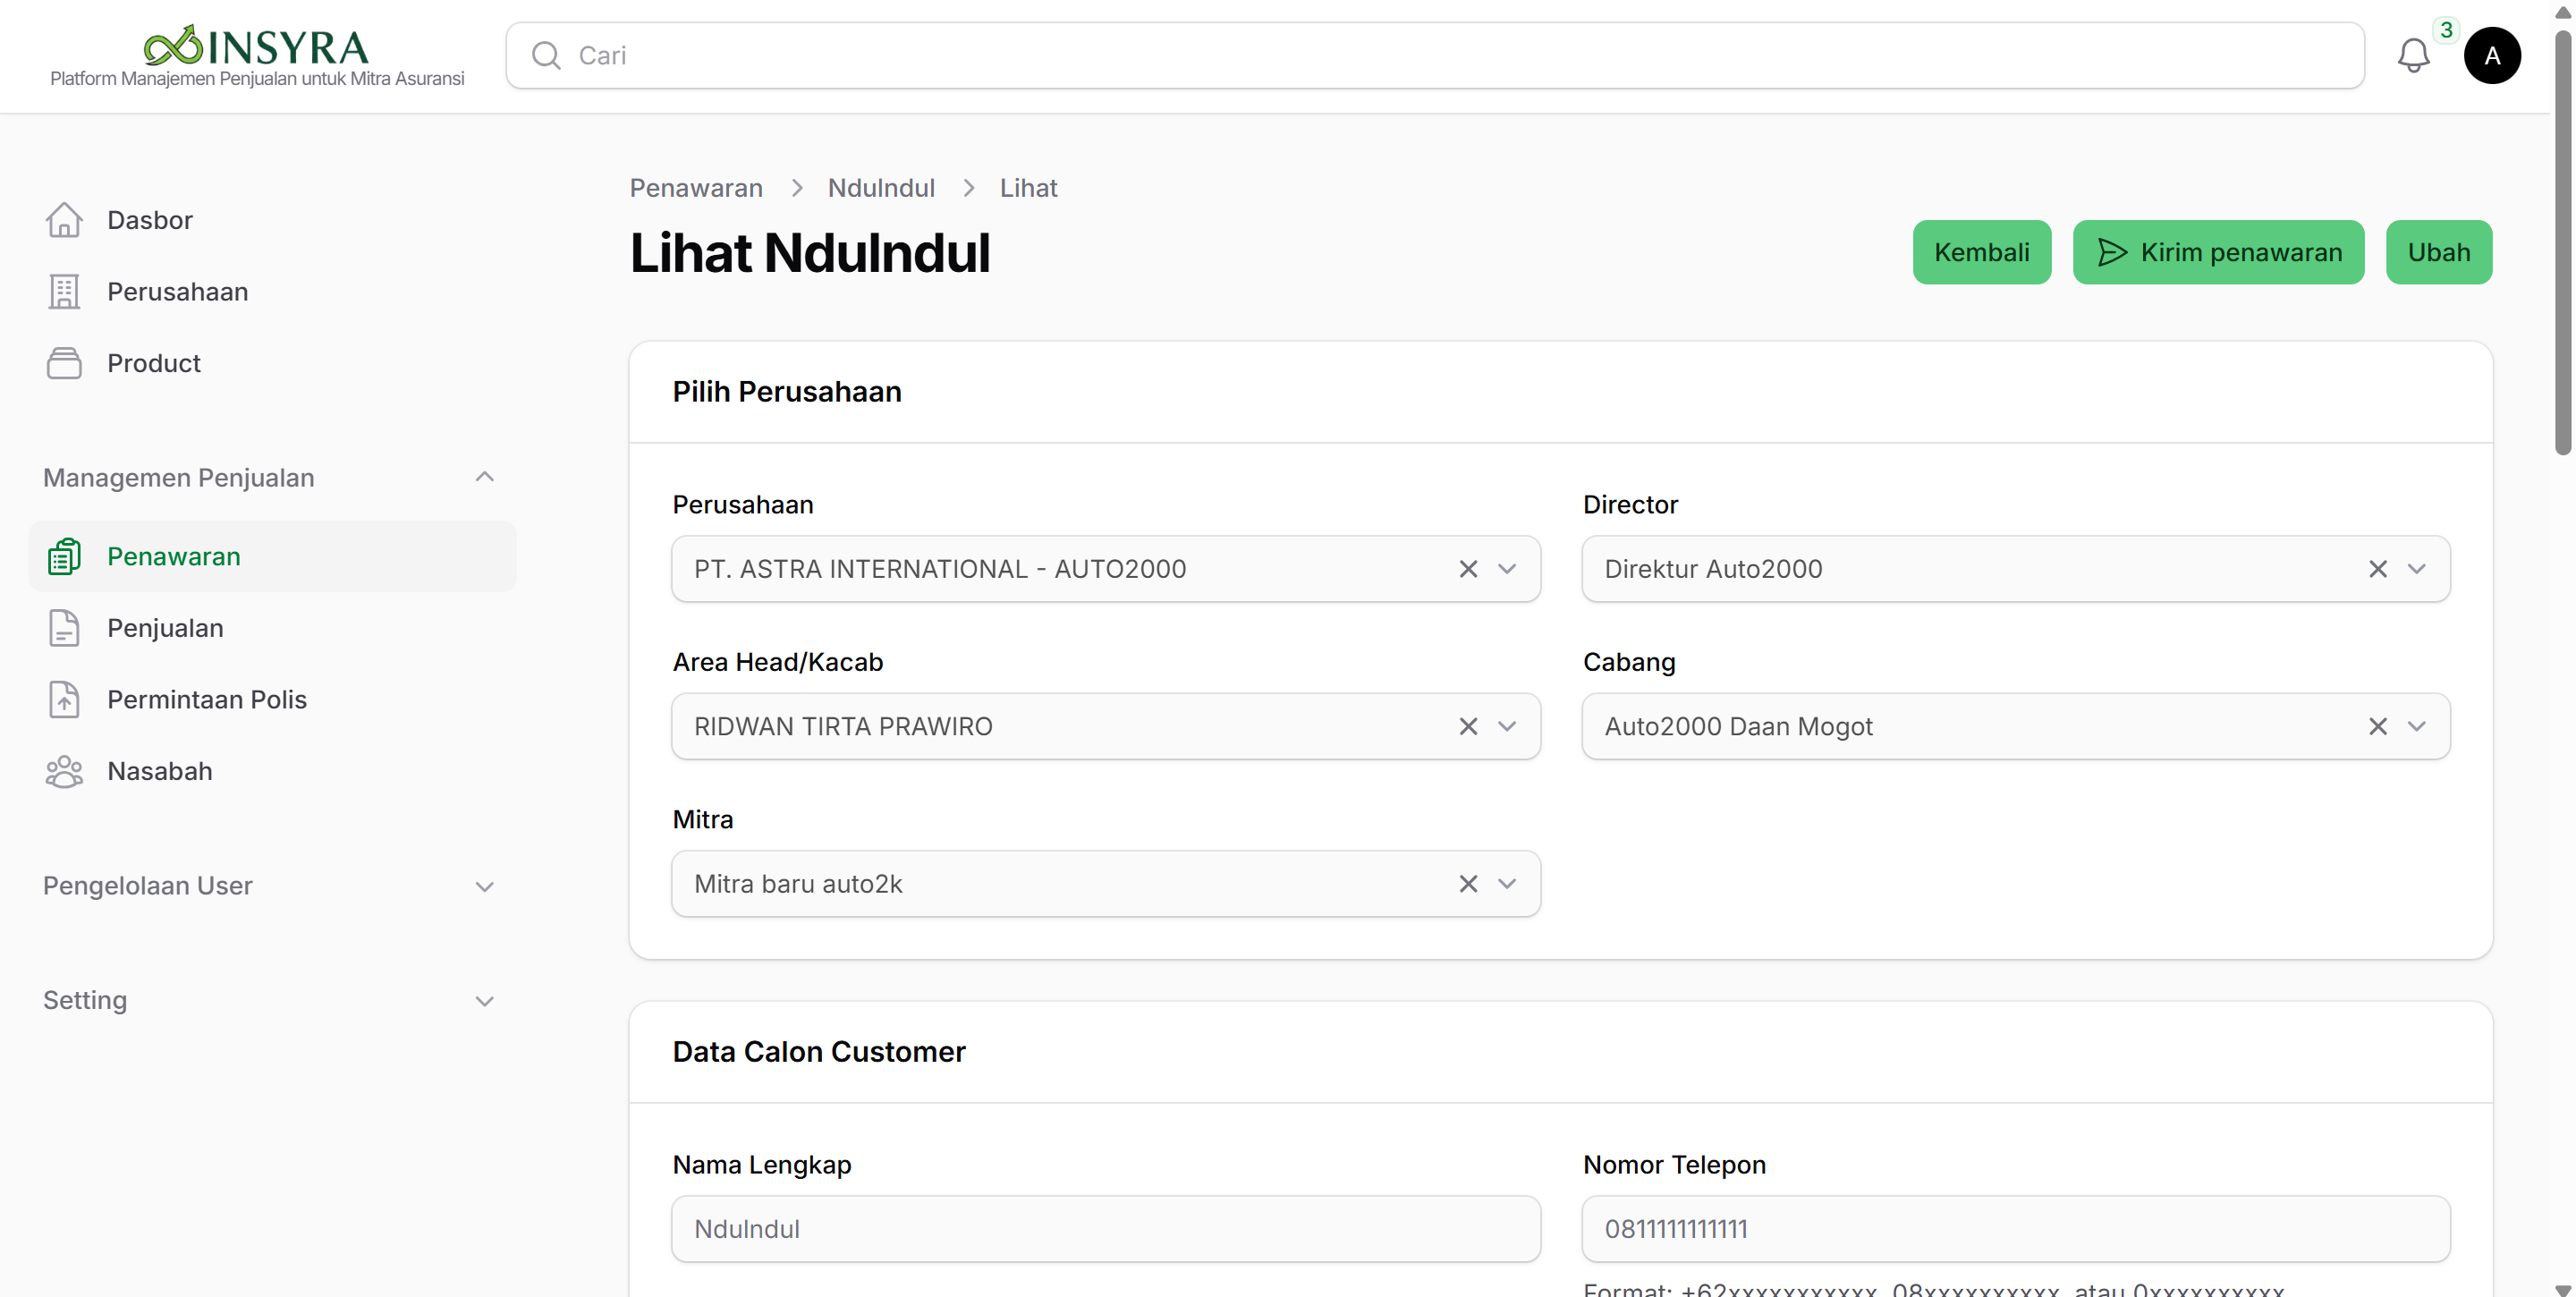Image resolution: width=2576 pixels, height=1297 pixels.
Task: Click the scrollbar down arrow
Action: pyautogui.click(x=2562, y=1289)
